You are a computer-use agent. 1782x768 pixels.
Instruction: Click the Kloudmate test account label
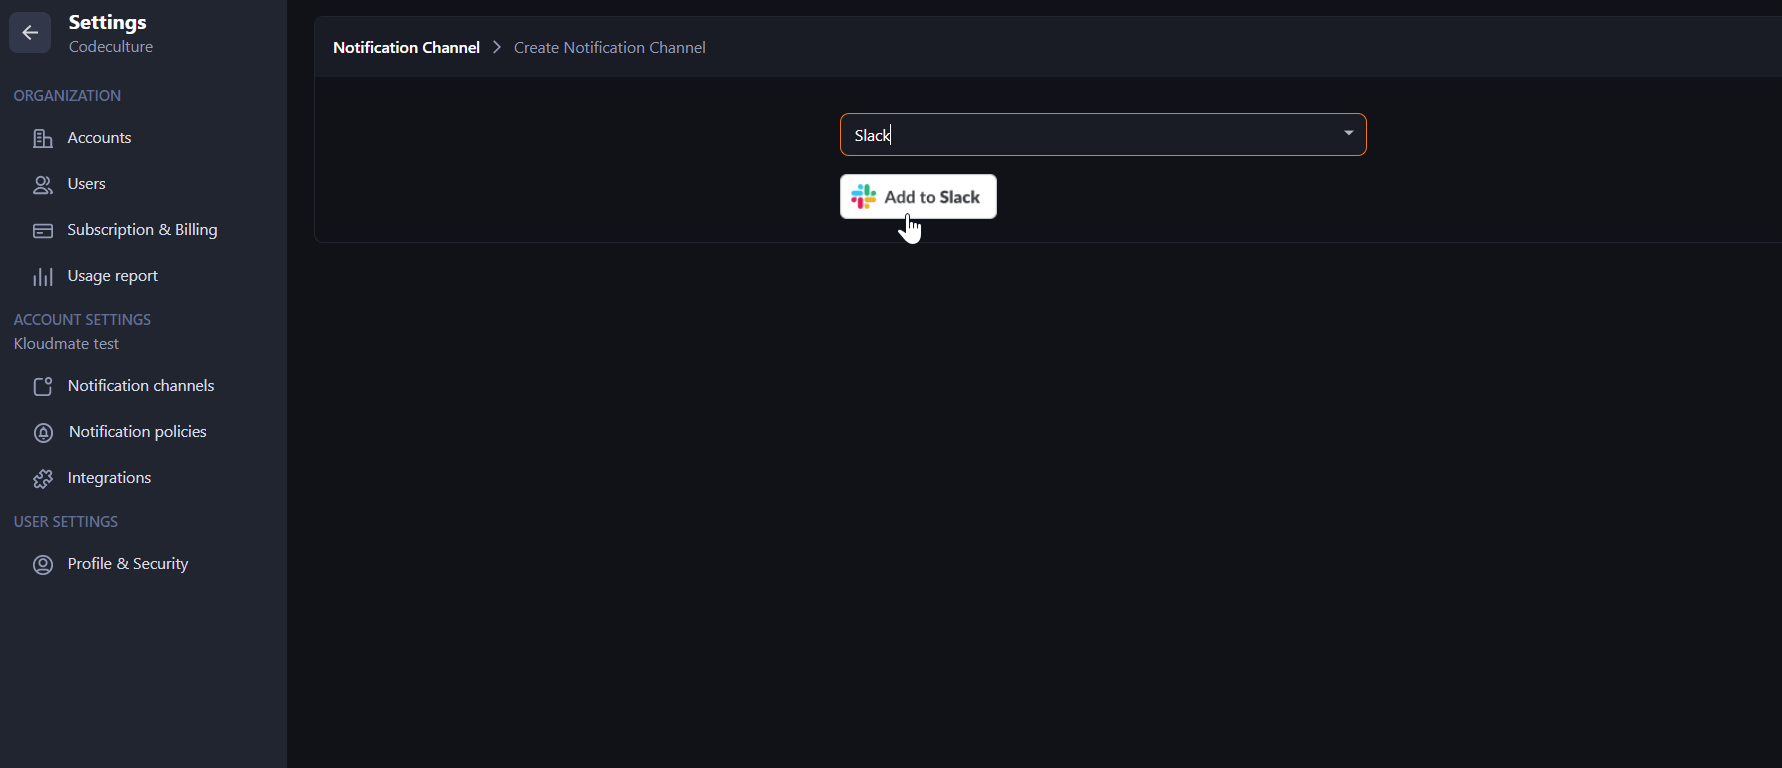66,344
